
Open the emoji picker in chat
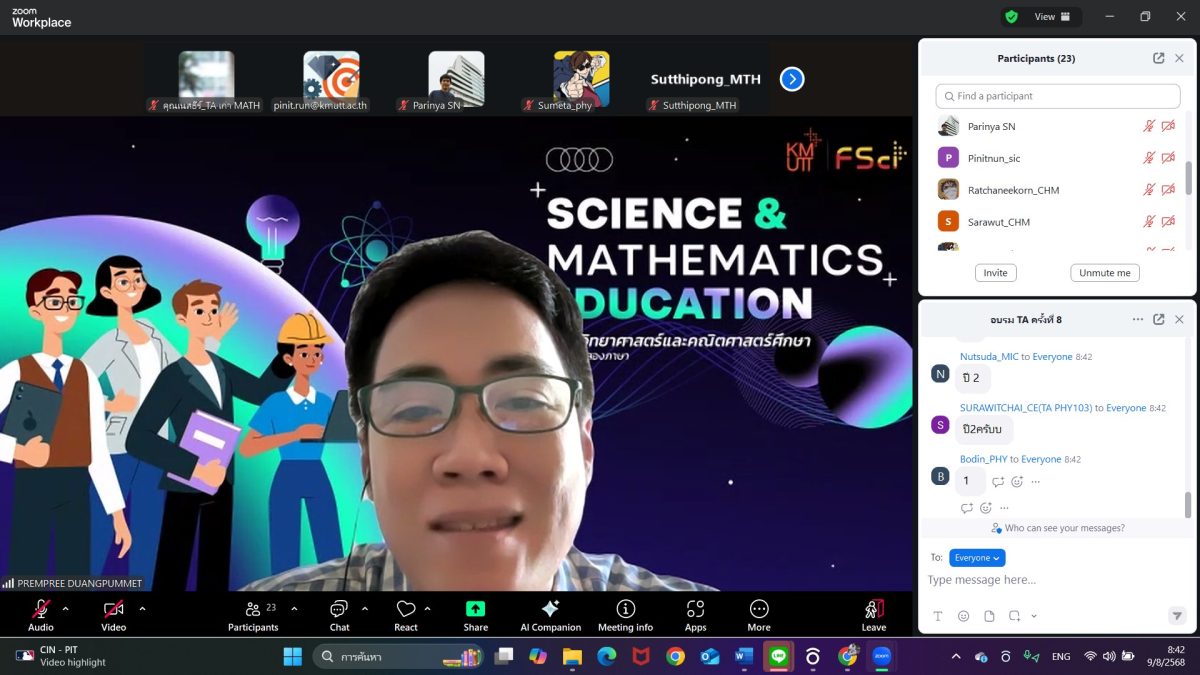[x=963, y=616]
